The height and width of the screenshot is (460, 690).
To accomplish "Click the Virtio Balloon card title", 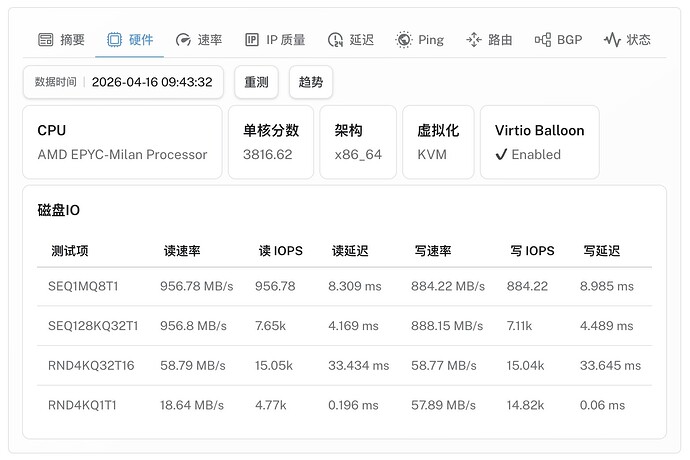I will (540, 130).
